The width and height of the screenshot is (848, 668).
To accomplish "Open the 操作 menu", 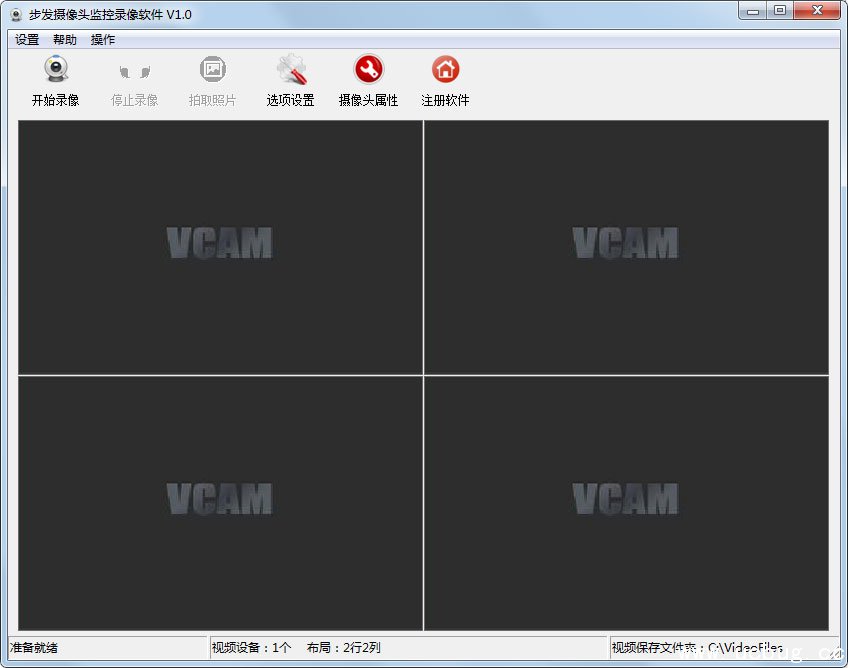I will tap(103, 39).
